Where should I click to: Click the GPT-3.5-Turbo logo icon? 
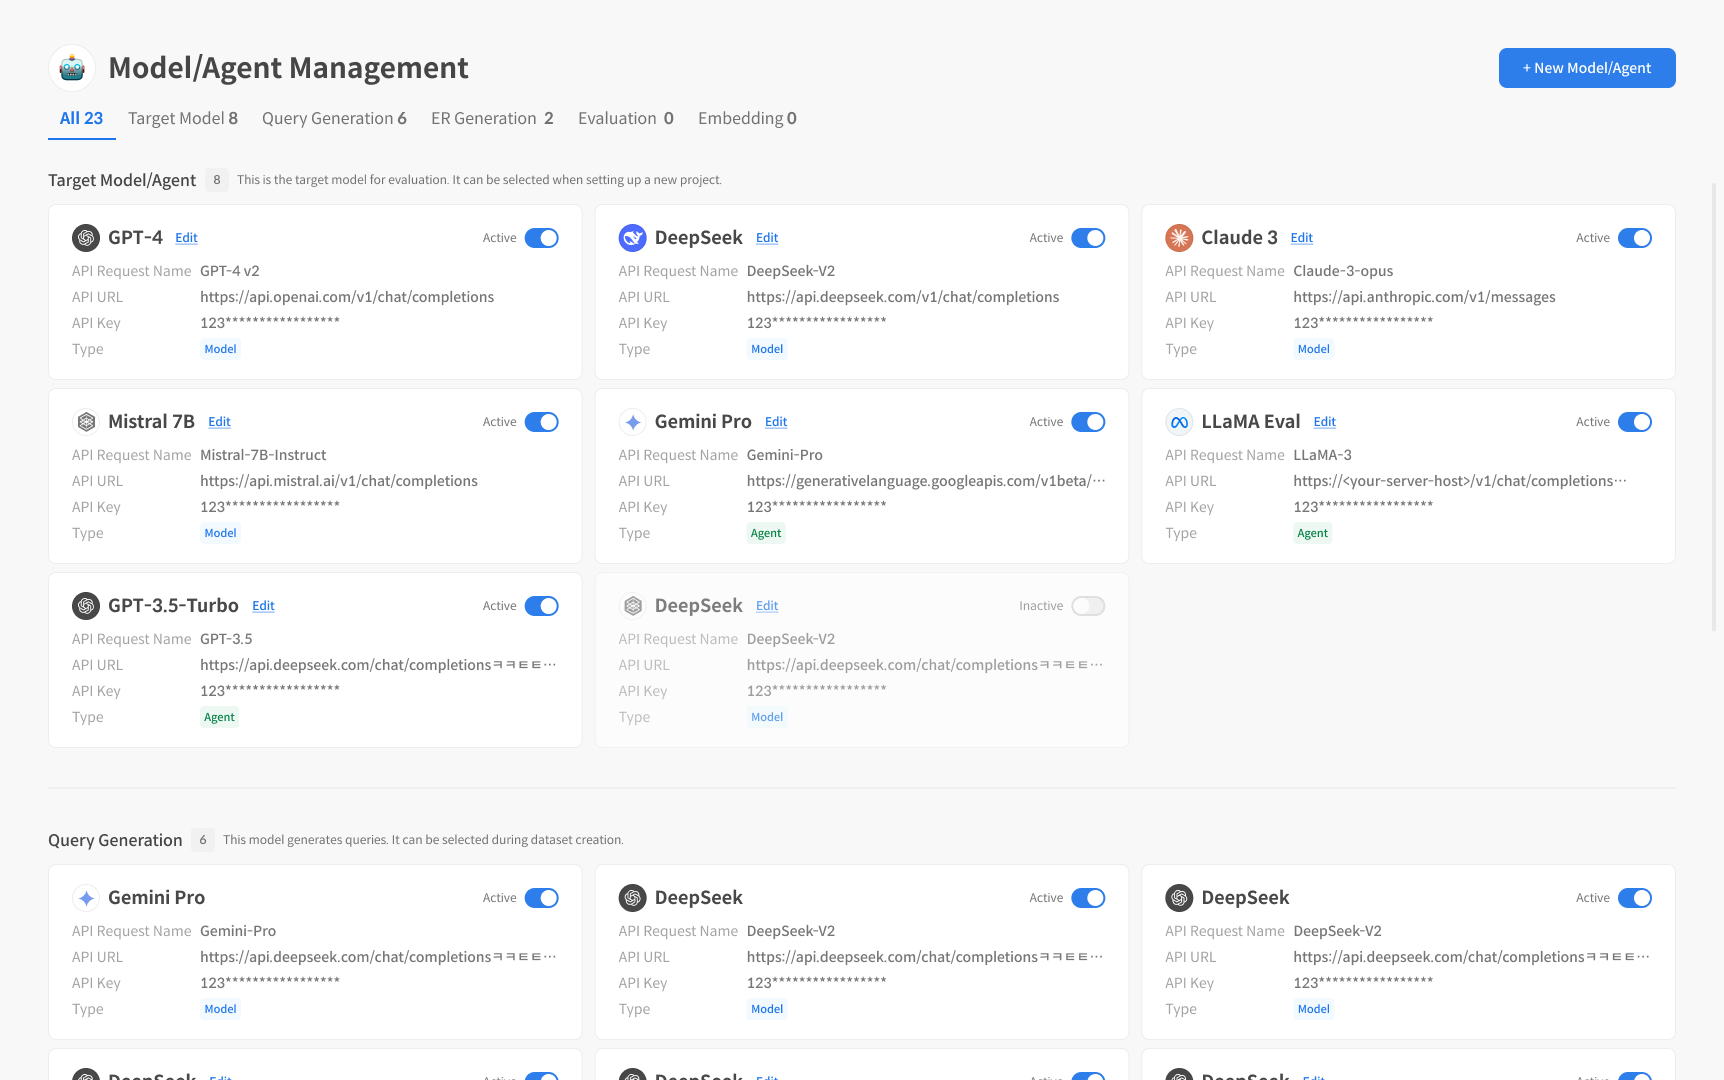pos(86,606)
